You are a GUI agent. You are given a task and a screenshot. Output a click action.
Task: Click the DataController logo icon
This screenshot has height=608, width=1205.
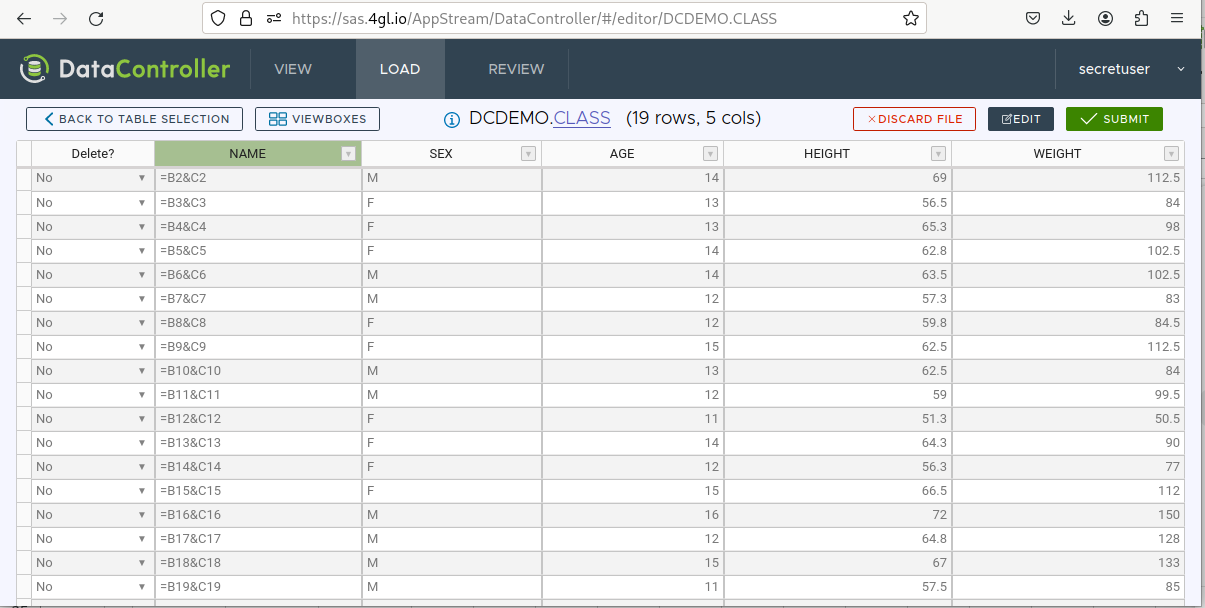(35, 69)
